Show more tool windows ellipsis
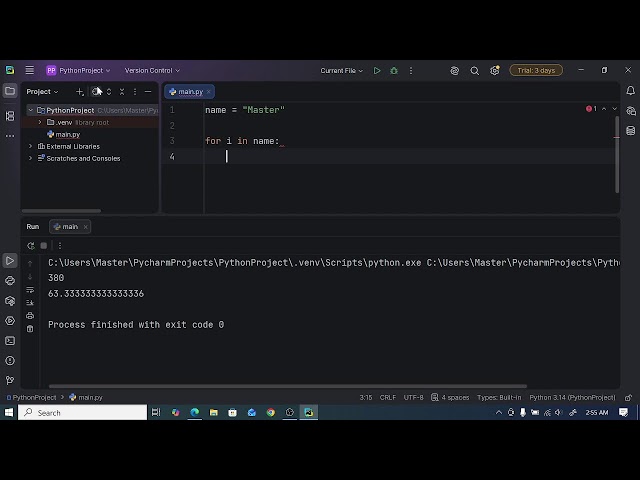Screen dimensions: 640x480 pos(10,136)
